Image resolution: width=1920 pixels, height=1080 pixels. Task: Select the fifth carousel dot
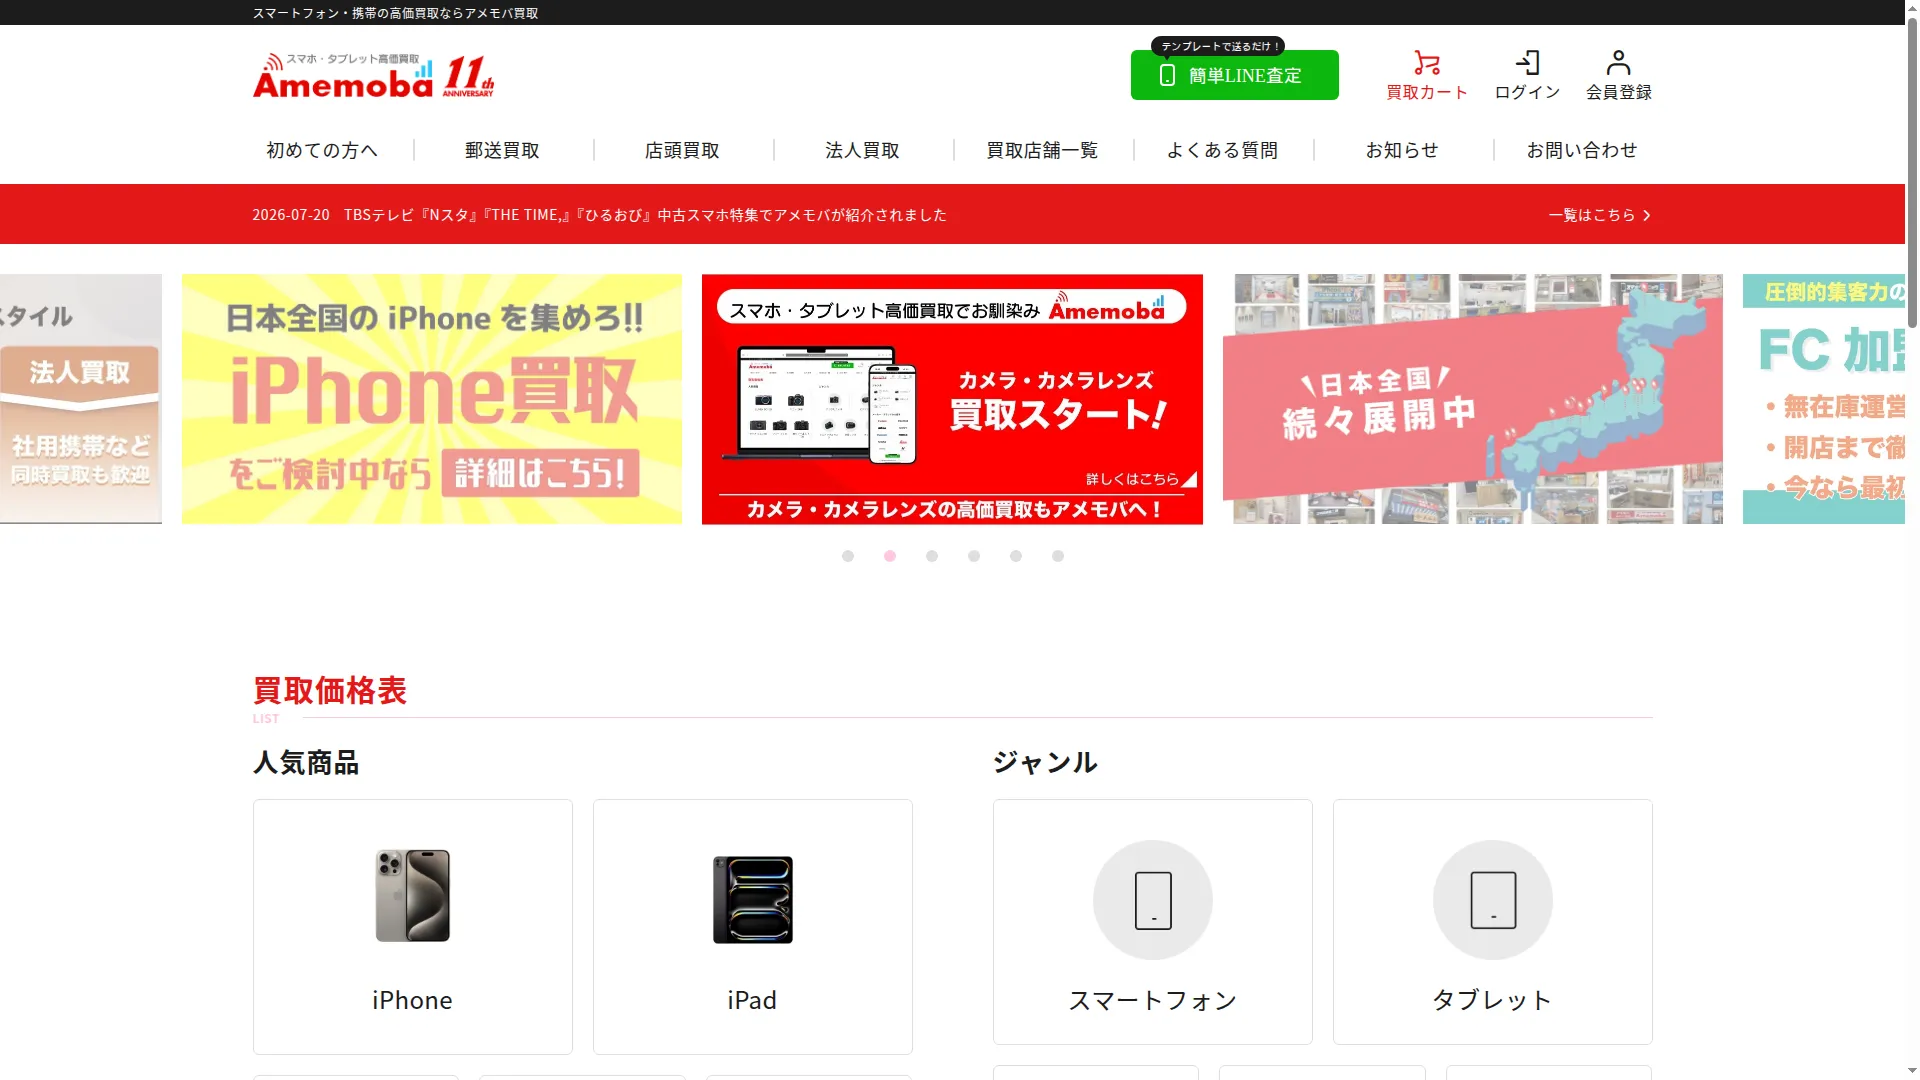click(1016, 556)
